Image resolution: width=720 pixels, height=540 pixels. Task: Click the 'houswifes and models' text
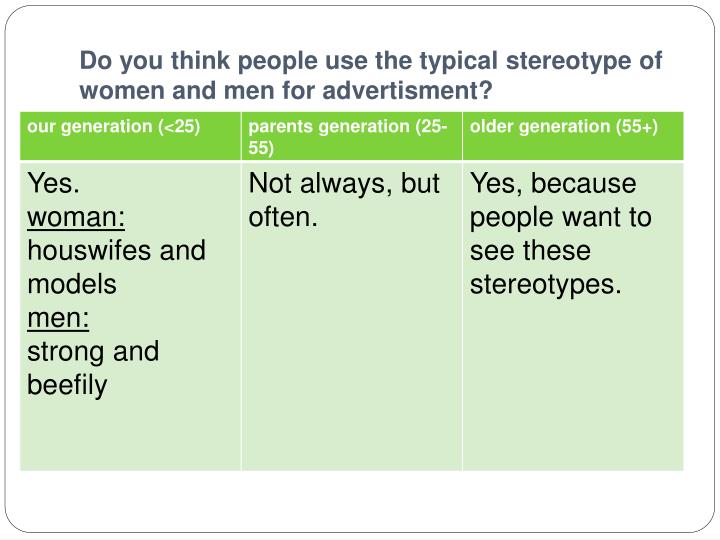point(117,267)
